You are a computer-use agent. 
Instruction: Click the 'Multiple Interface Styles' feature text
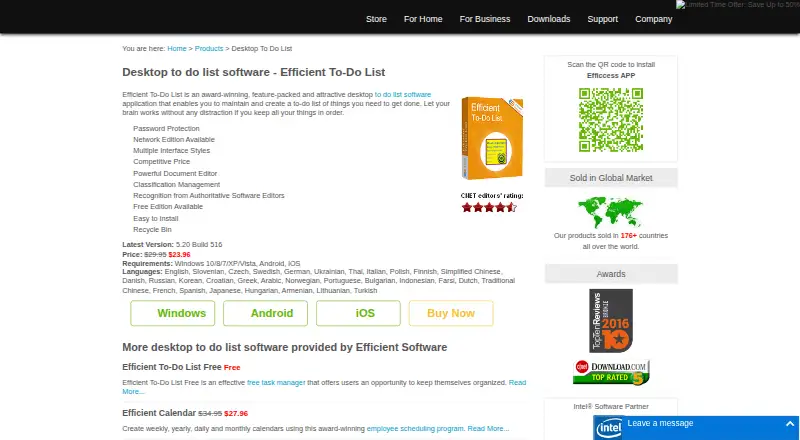pos(171,151)
